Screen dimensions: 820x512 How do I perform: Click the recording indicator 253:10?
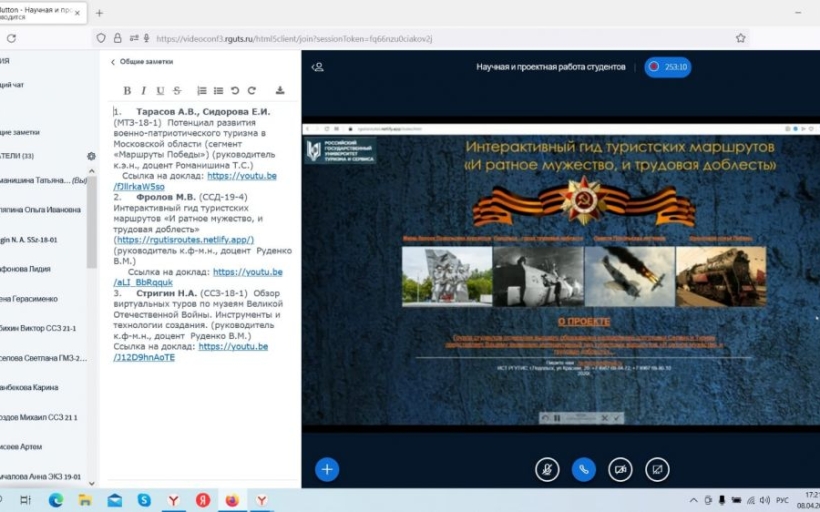click(667, 67)
